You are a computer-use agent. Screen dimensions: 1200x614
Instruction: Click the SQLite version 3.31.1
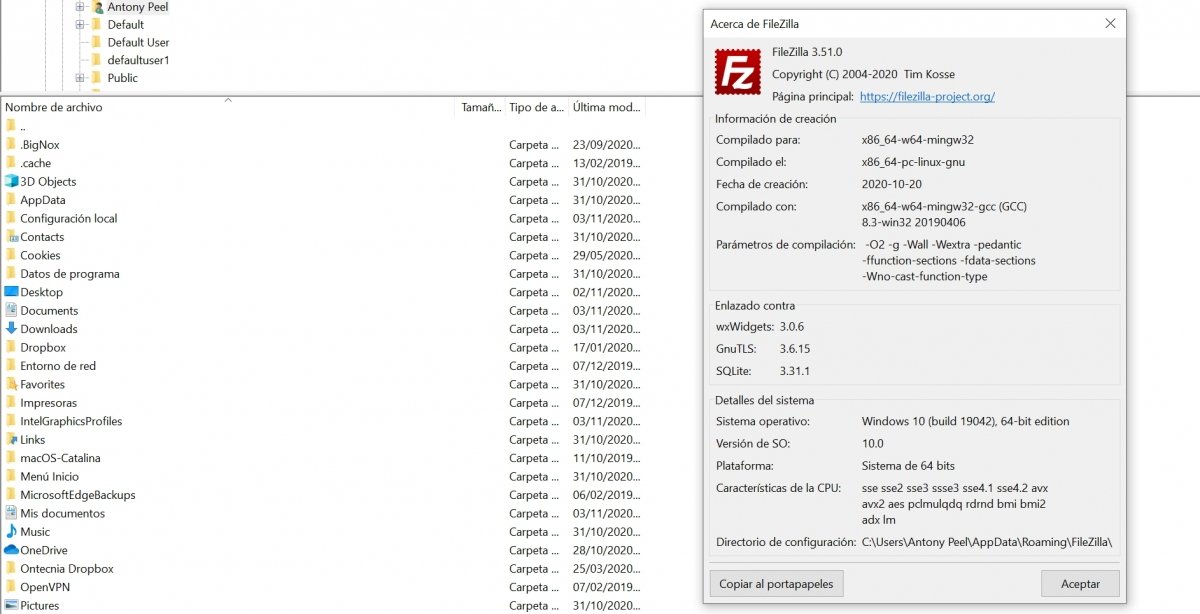[x=795, y=371]
